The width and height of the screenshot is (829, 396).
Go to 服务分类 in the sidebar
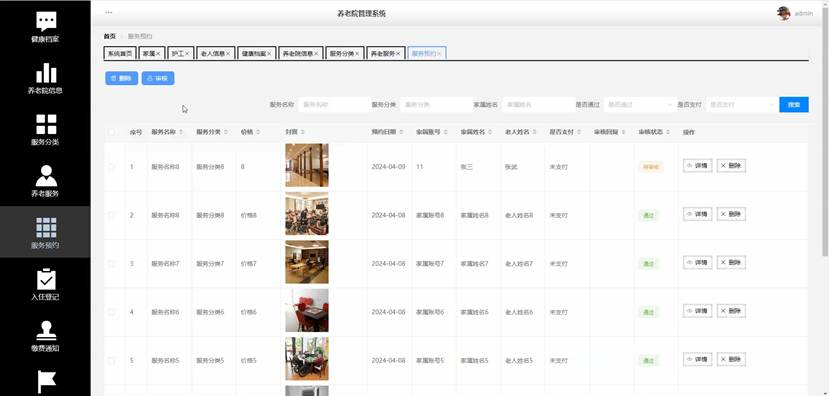tap(45, 129)
